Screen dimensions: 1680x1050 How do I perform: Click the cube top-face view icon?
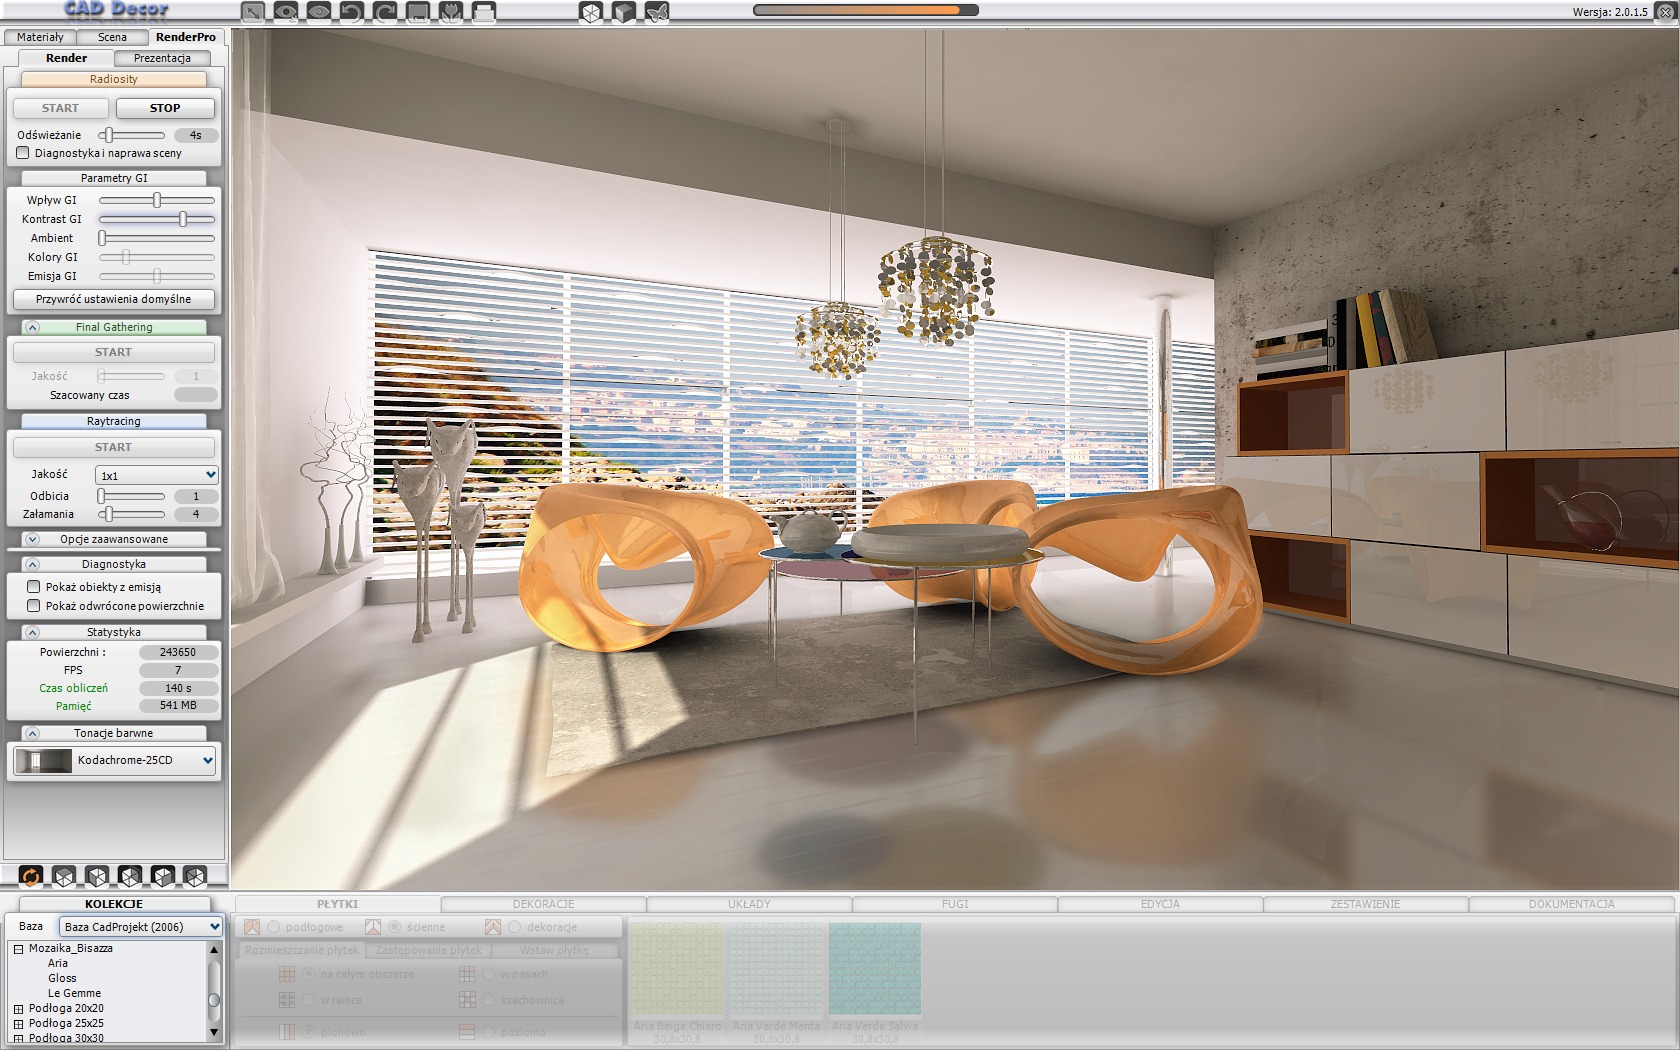point(64,876)
